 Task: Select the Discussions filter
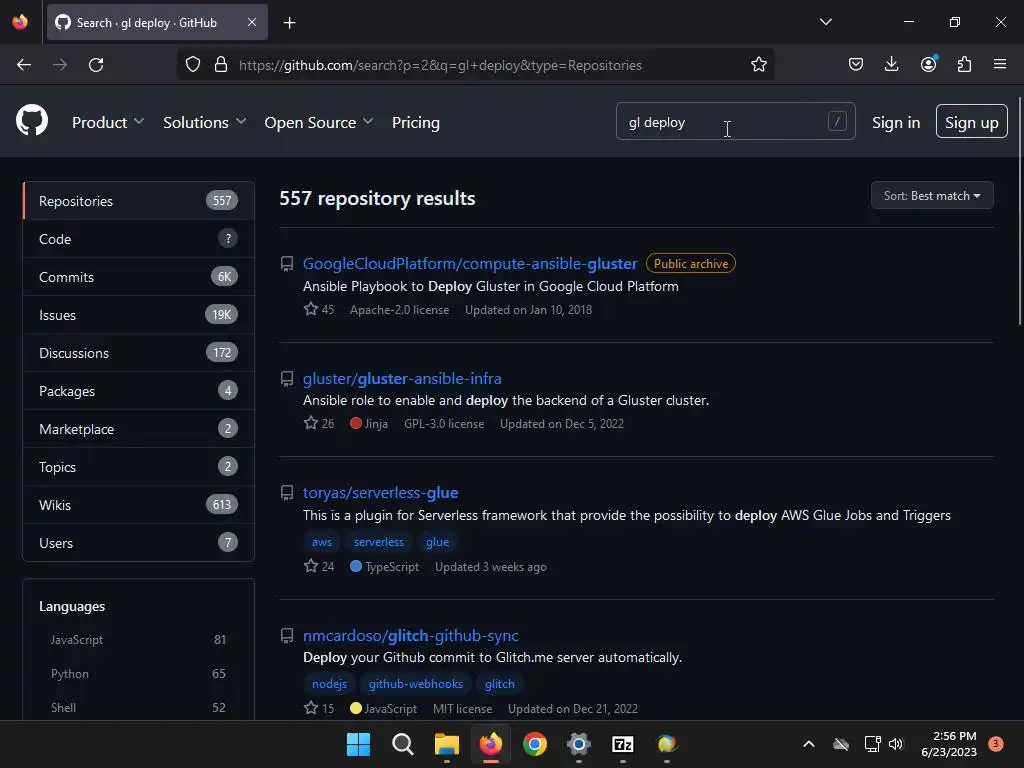pos(138,353)
